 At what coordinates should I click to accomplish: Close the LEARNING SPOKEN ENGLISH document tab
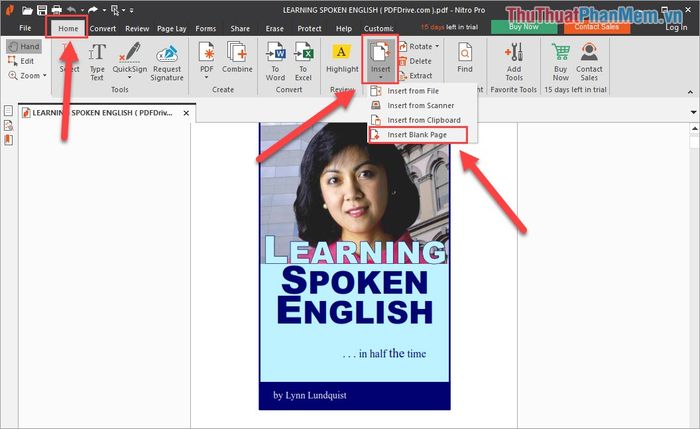coord(186,113)
